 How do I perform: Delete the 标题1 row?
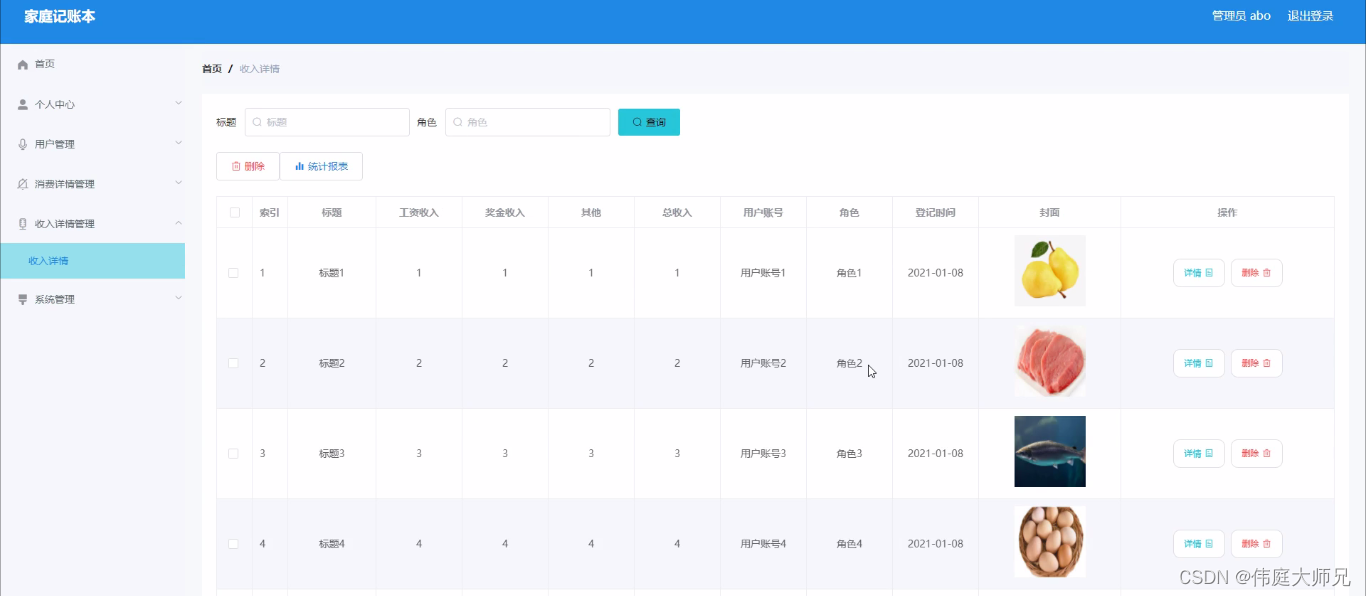pyautogui.click(x=1257, y=273)
